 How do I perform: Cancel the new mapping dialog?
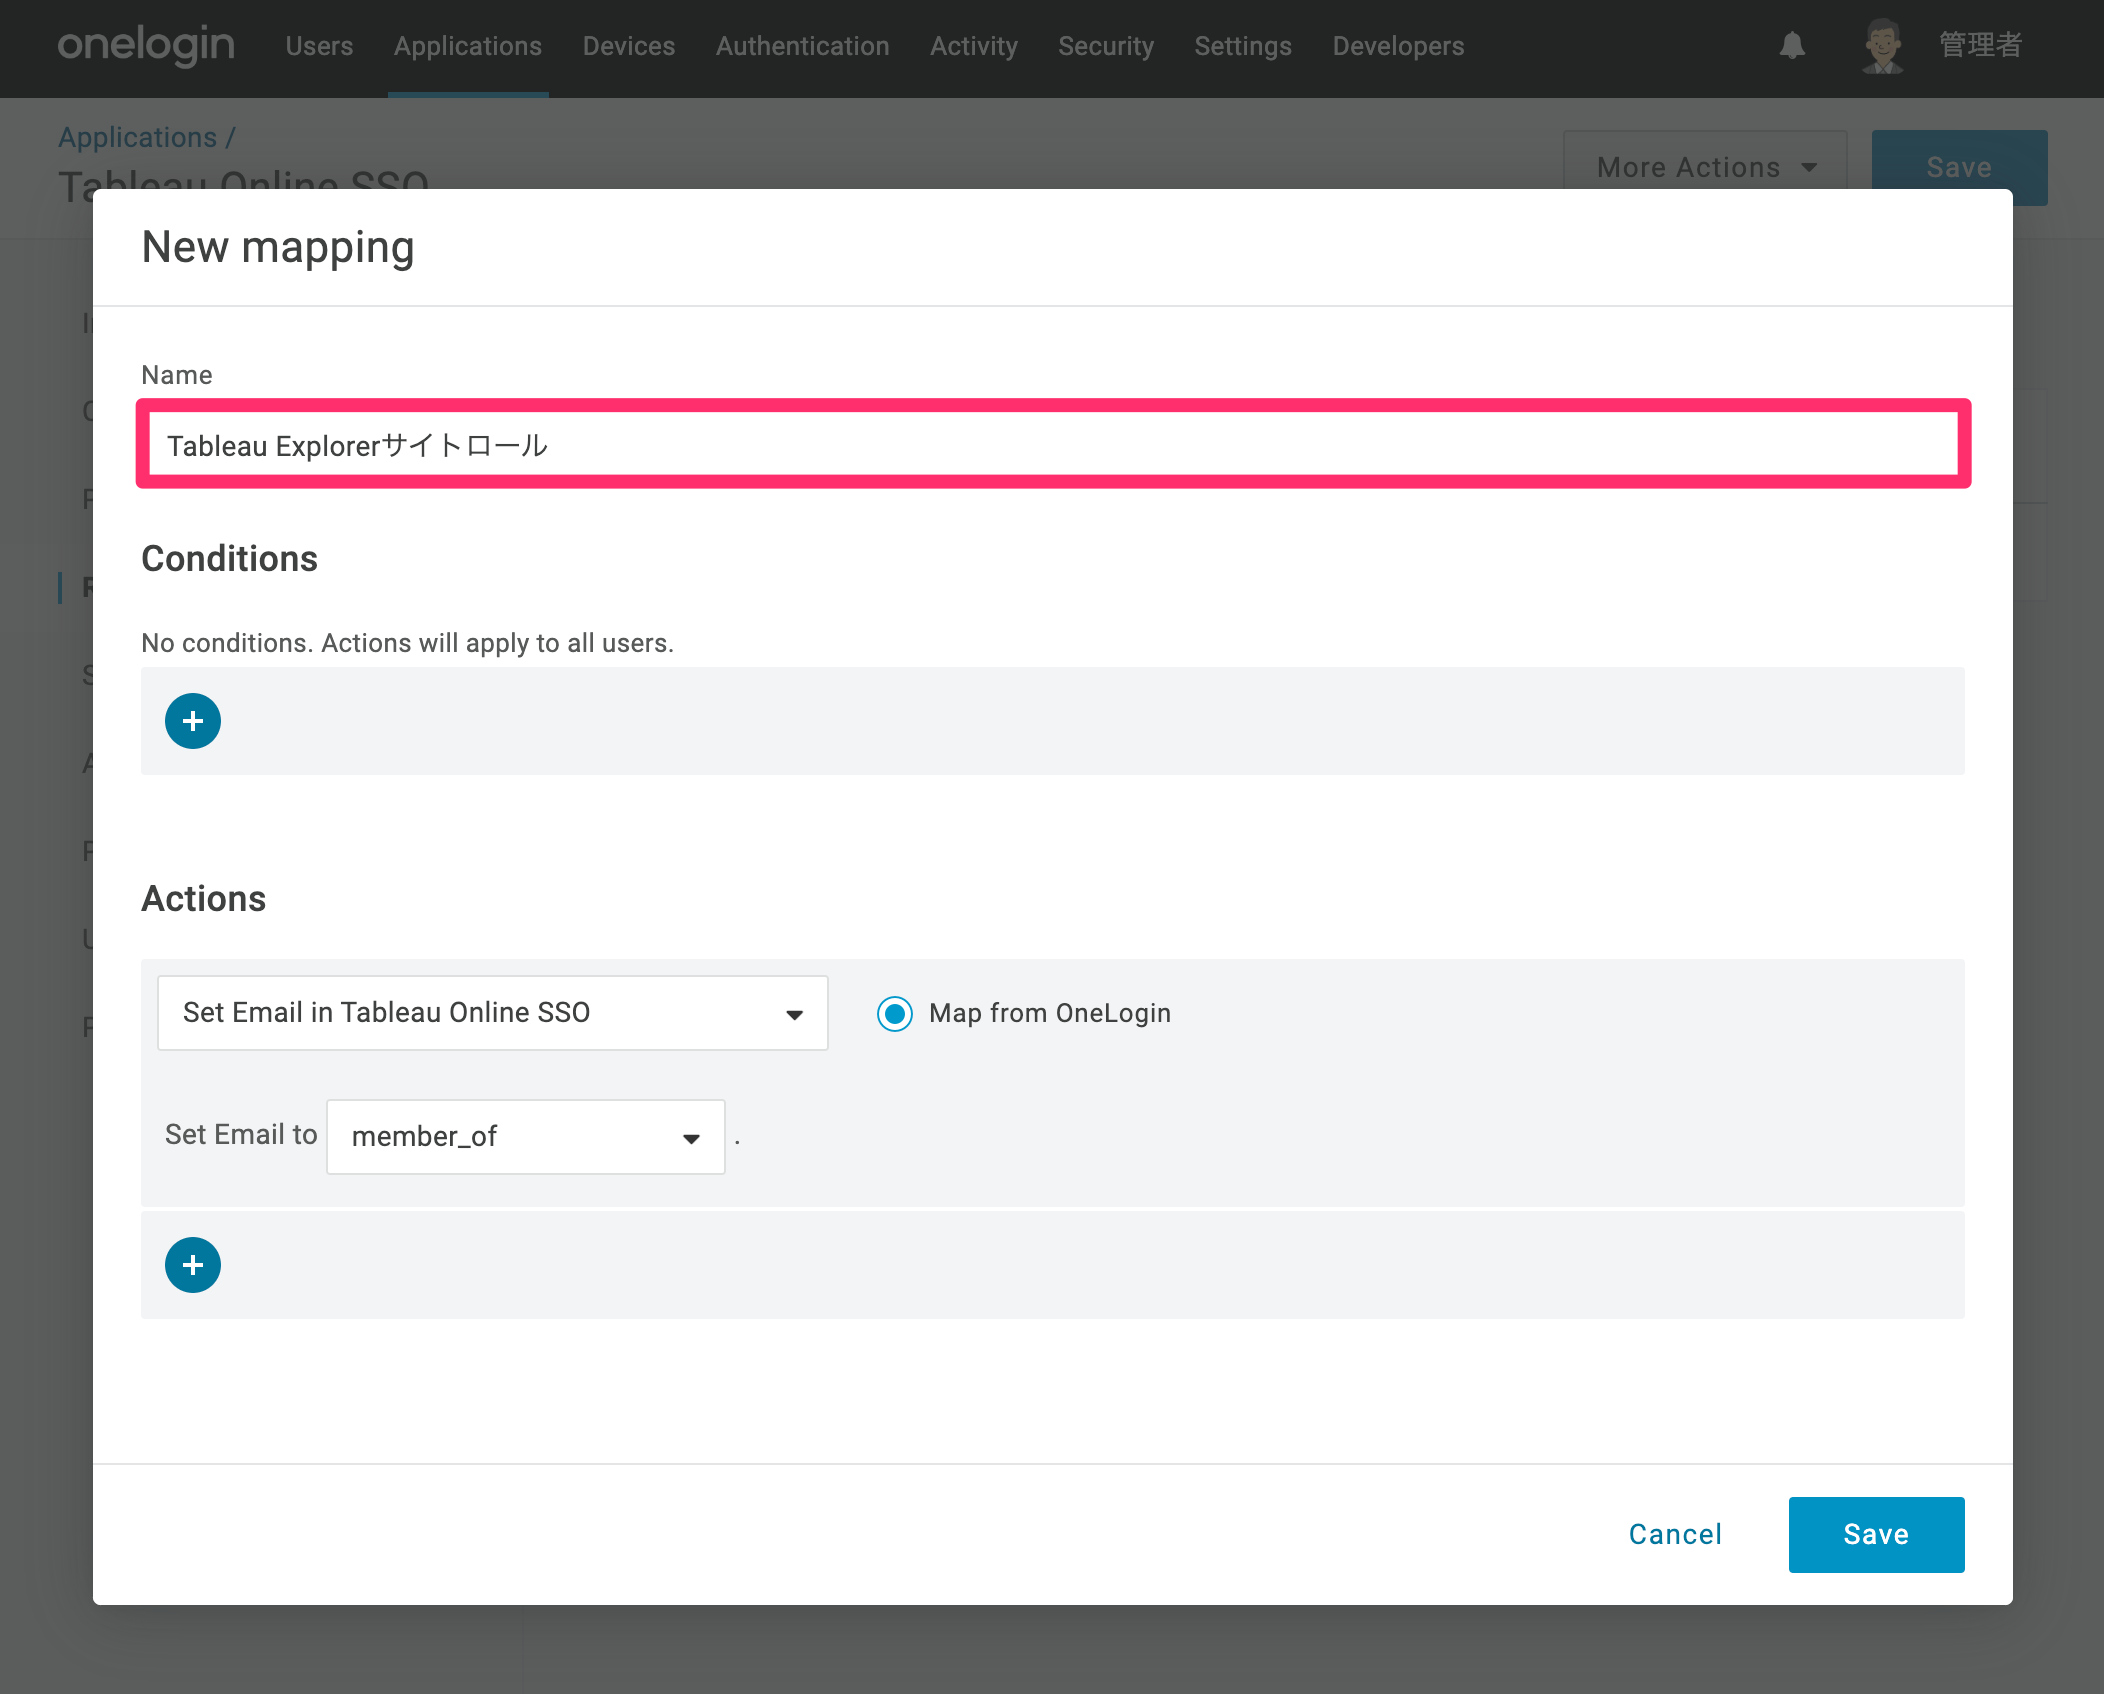click(1675, 1534)
